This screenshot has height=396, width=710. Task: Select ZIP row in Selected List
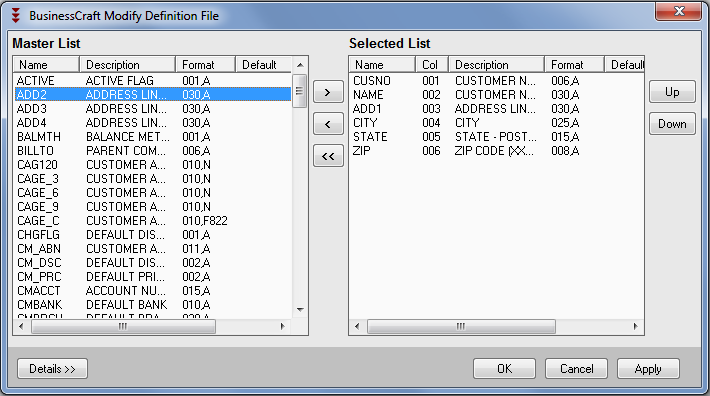496,151
